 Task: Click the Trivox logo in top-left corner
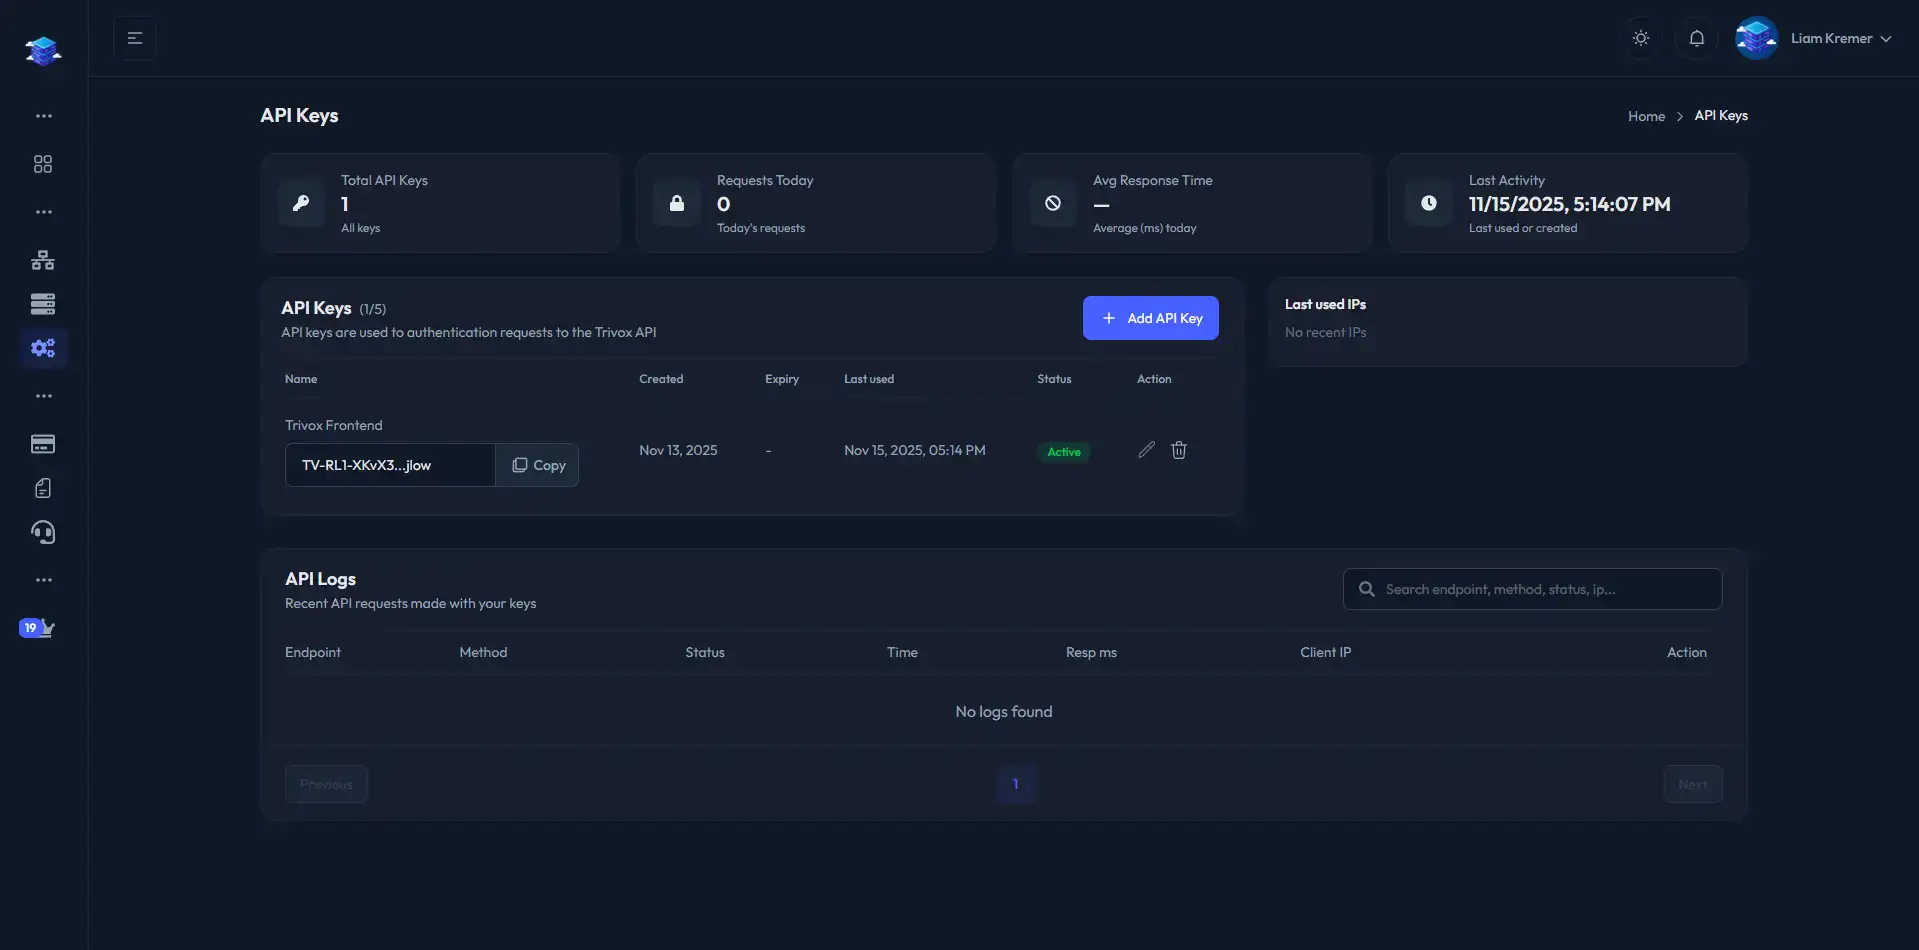[x=42, y=50]
